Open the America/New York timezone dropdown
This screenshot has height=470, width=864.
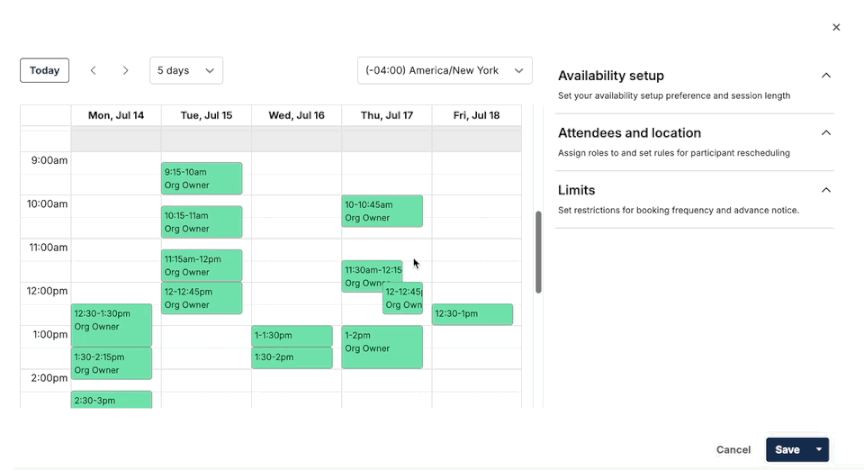(x=445, y=71)
